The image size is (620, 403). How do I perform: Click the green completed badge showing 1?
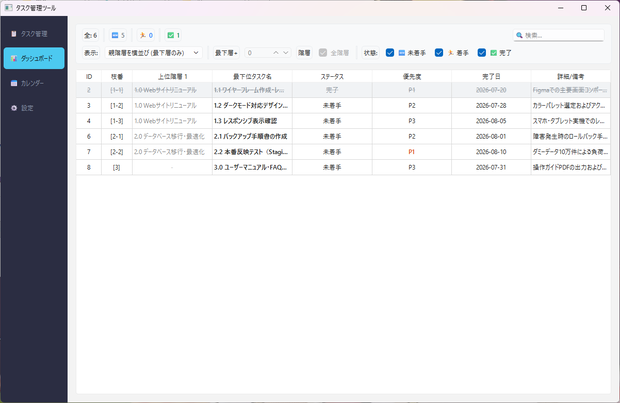(173, 35)
